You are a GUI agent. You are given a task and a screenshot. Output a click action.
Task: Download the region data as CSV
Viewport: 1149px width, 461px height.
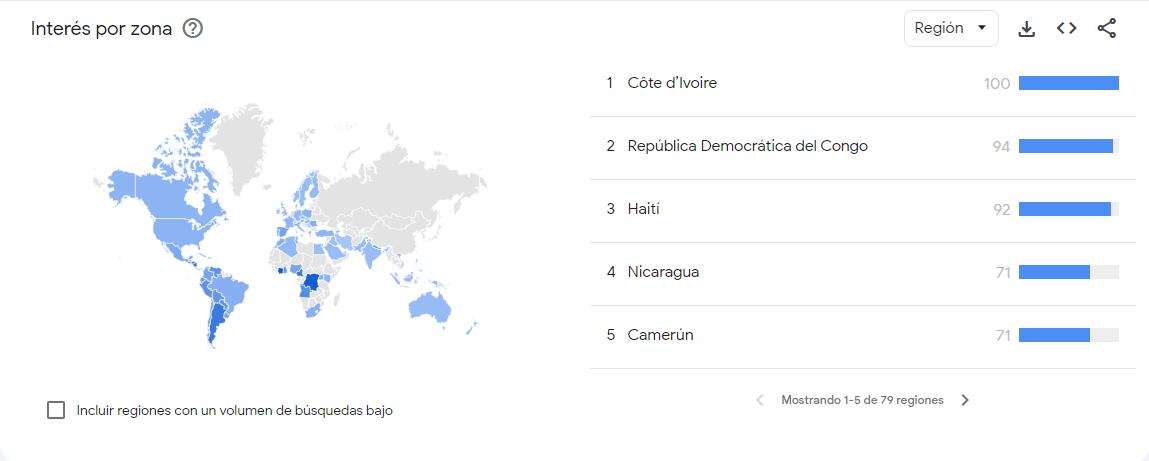1026,29
